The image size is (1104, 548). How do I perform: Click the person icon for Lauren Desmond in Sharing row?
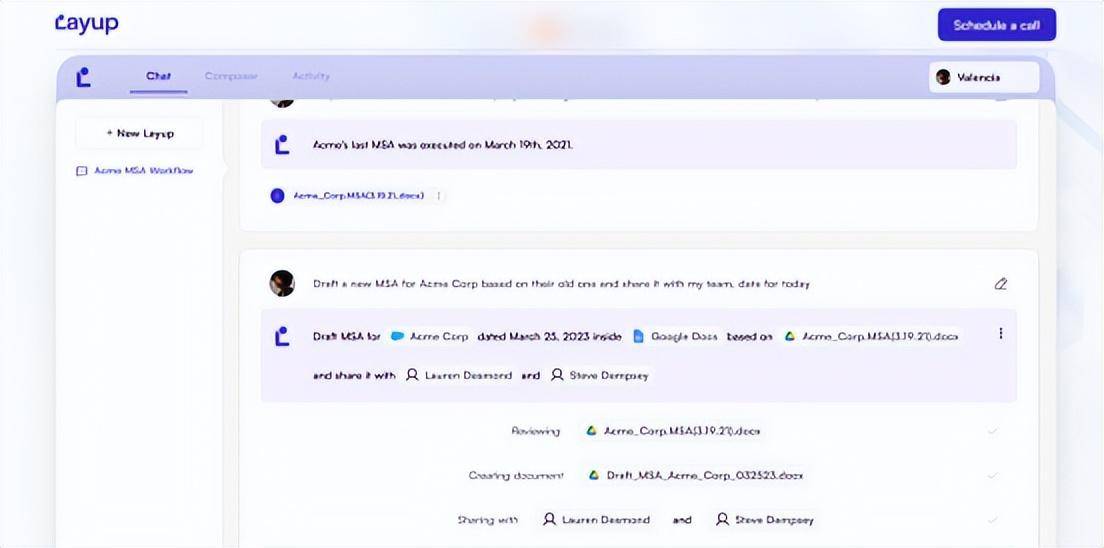(549, 520)
